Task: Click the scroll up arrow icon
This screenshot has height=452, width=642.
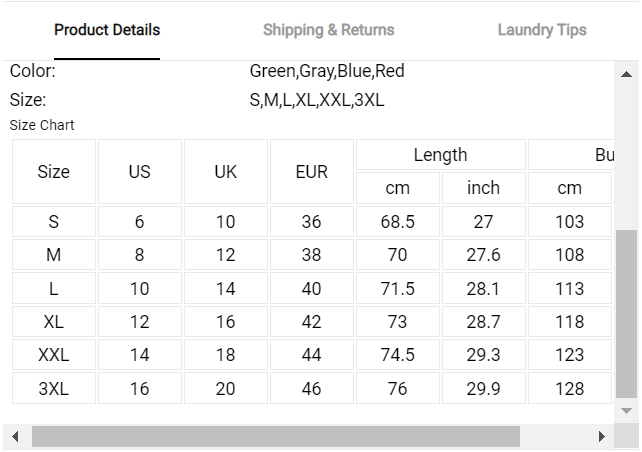Action: [626, 74]
